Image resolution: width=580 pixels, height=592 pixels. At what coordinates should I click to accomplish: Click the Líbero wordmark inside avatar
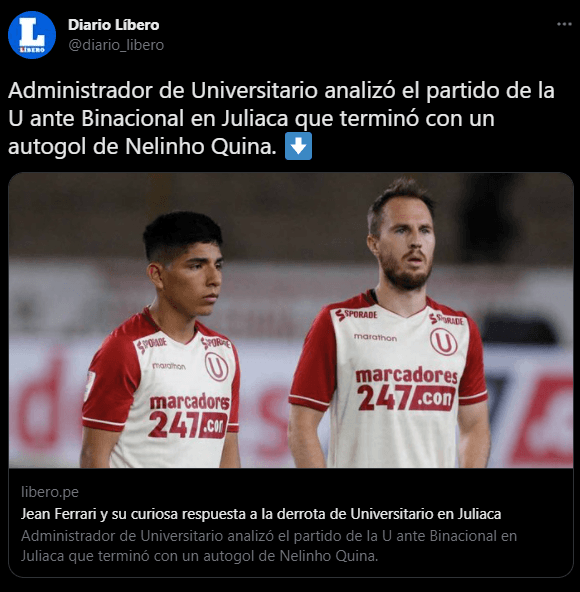pos(32,49)
